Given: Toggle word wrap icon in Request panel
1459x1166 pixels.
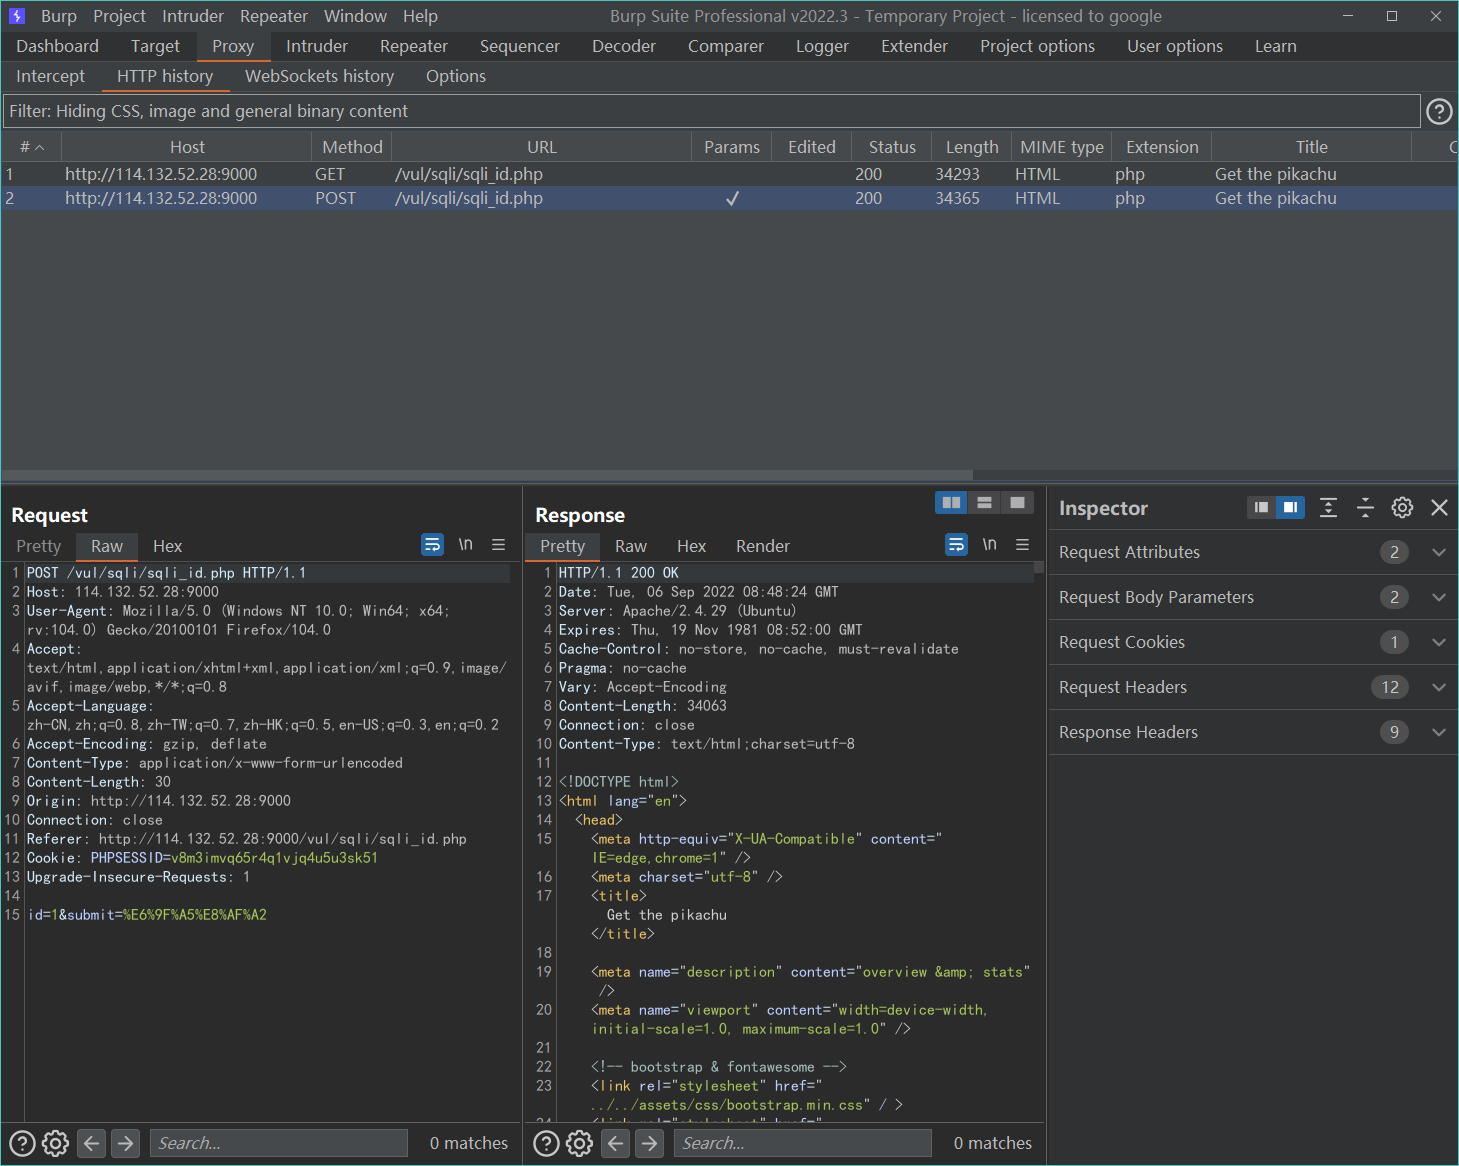Looking at the screenshot, I should (x=432, y=545).
